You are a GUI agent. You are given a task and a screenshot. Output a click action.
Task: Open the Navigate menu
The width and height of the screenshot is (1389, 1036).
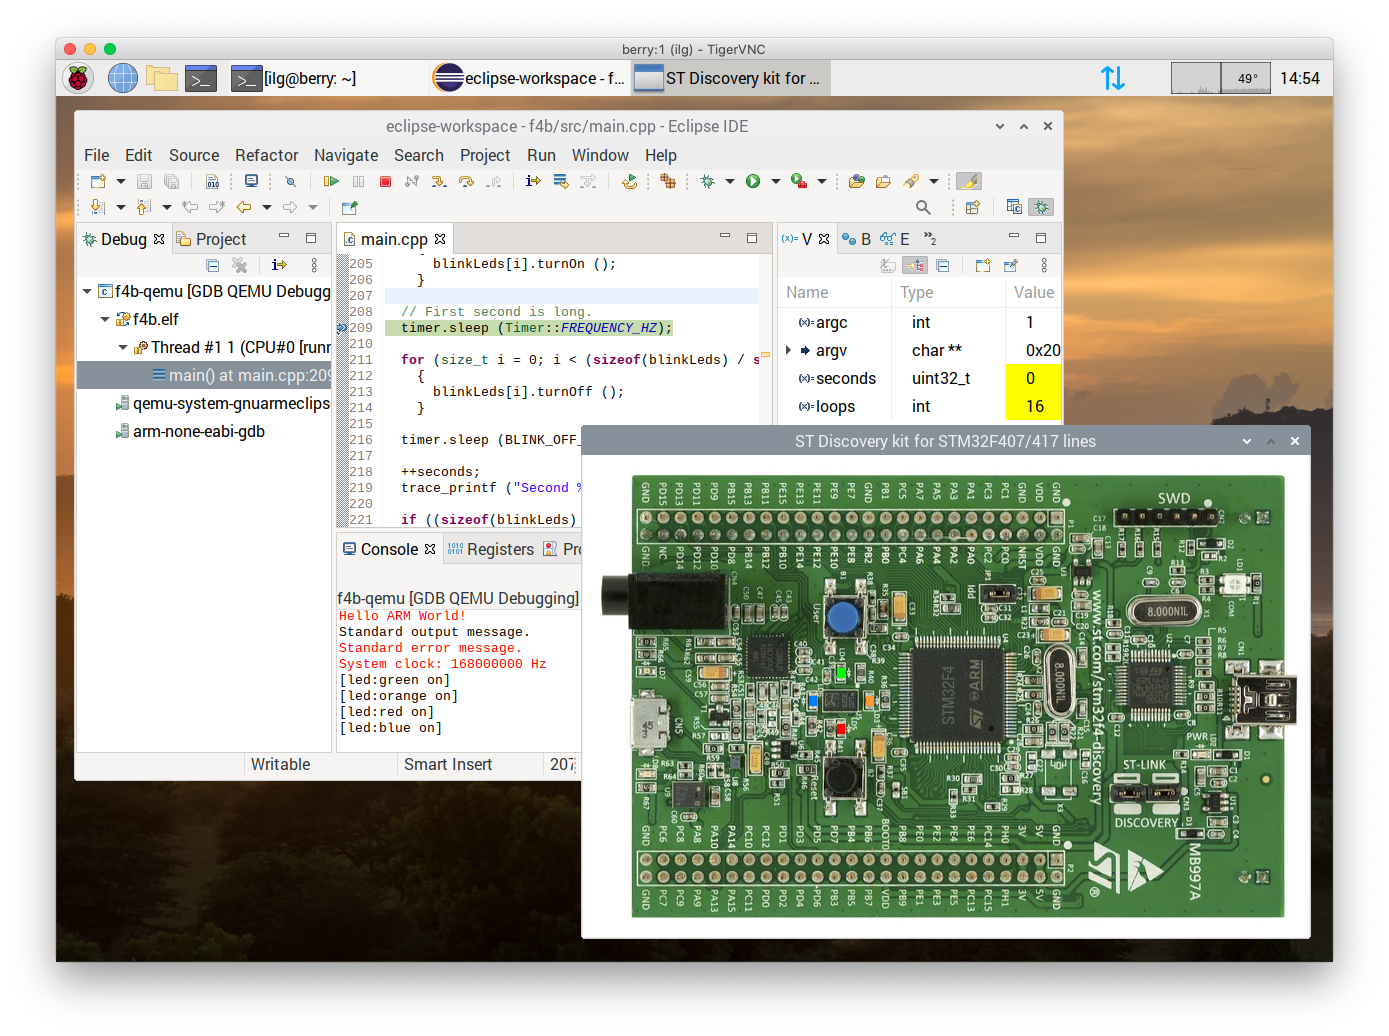(x=346, y=155)
